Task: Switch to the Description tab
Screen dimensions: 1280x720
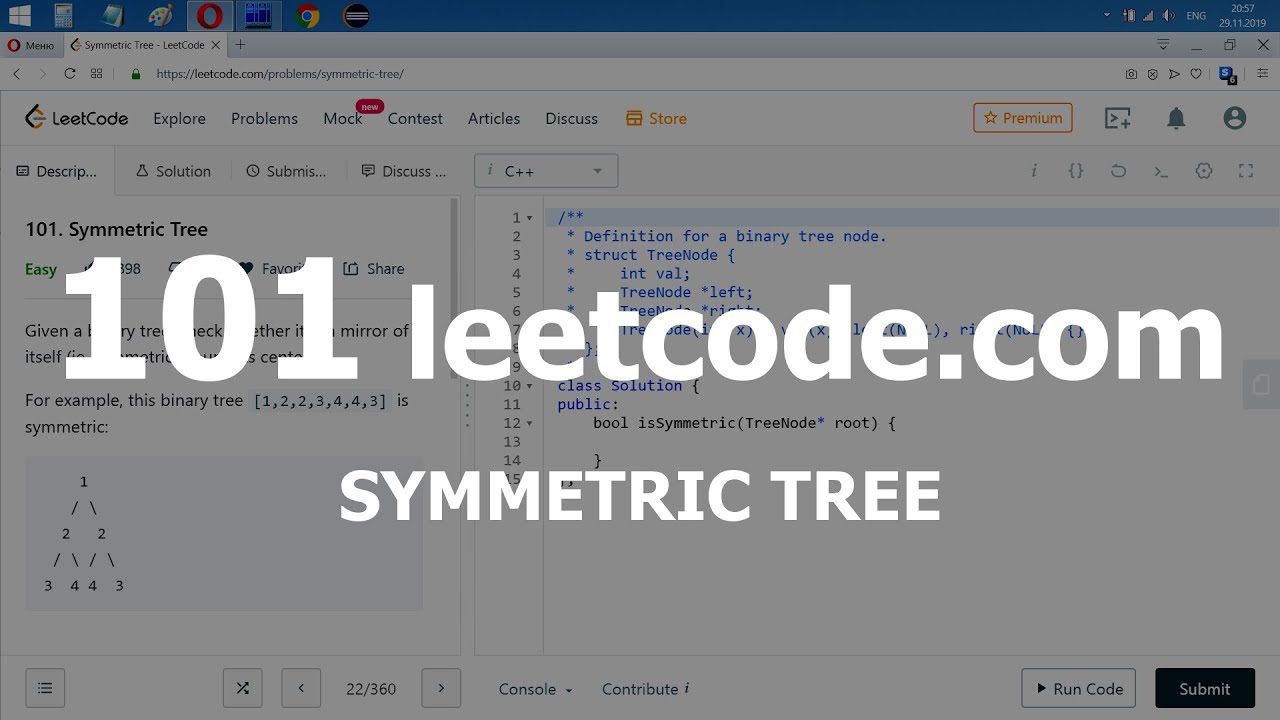Action: click(x=57, y=171)
